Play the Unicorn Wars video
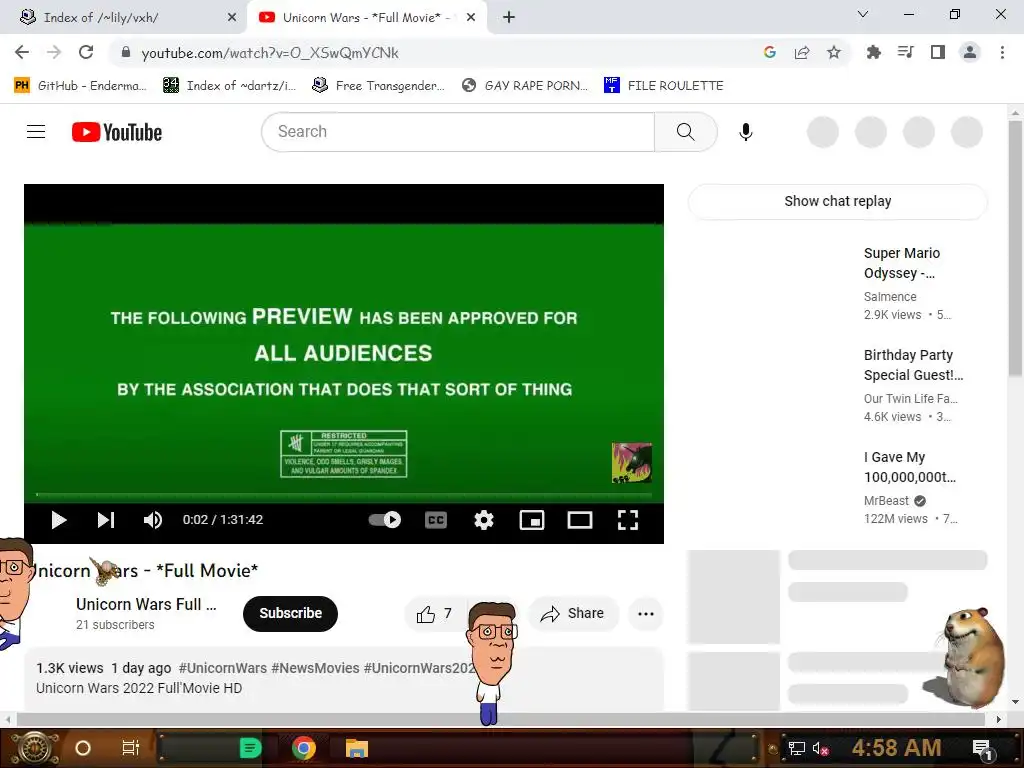 pyautogui.click(x=59, y=520)
